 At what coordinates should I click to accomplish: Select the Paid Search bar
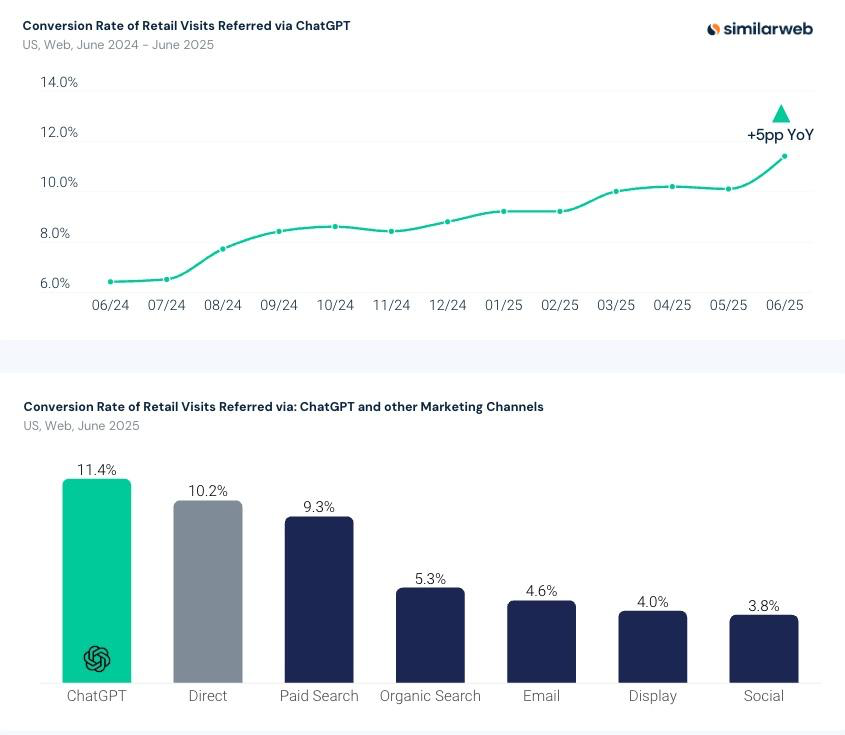tap(319, 600)
